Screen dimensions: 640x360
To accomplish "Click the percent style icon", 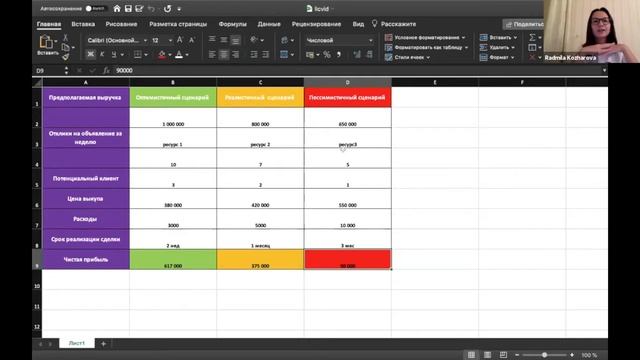I will (x=327, y=54).
